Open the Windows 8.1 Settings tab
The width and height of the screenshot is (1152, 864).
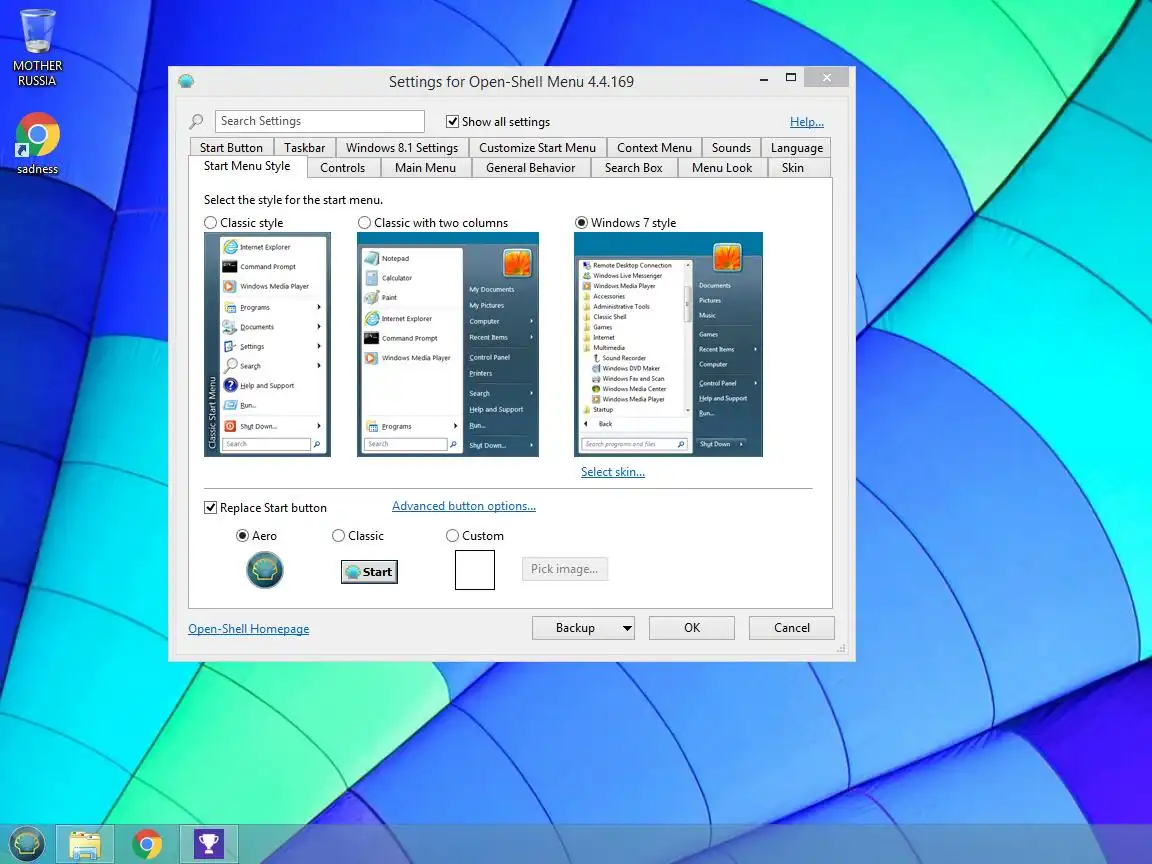[402, 148]
